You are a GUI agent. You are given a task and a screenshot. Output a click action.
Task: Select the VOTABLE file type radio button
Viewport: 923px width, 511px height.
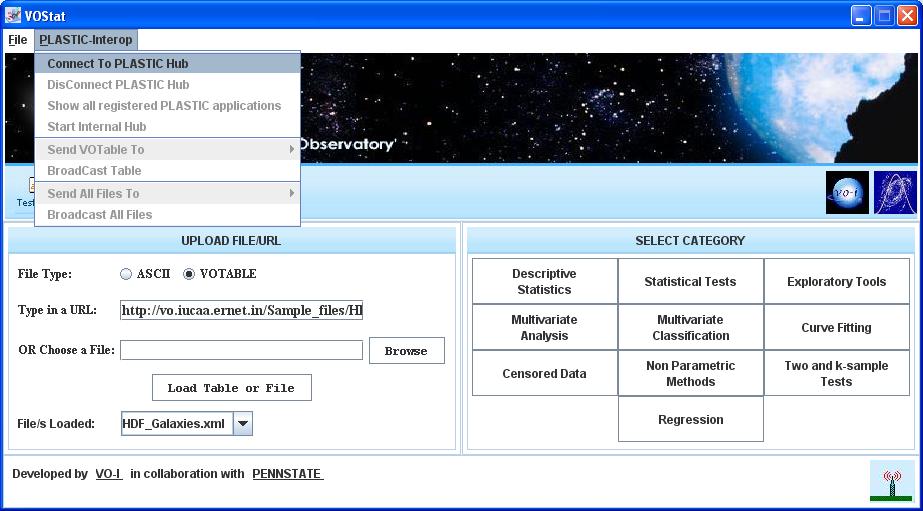point(188,274)
